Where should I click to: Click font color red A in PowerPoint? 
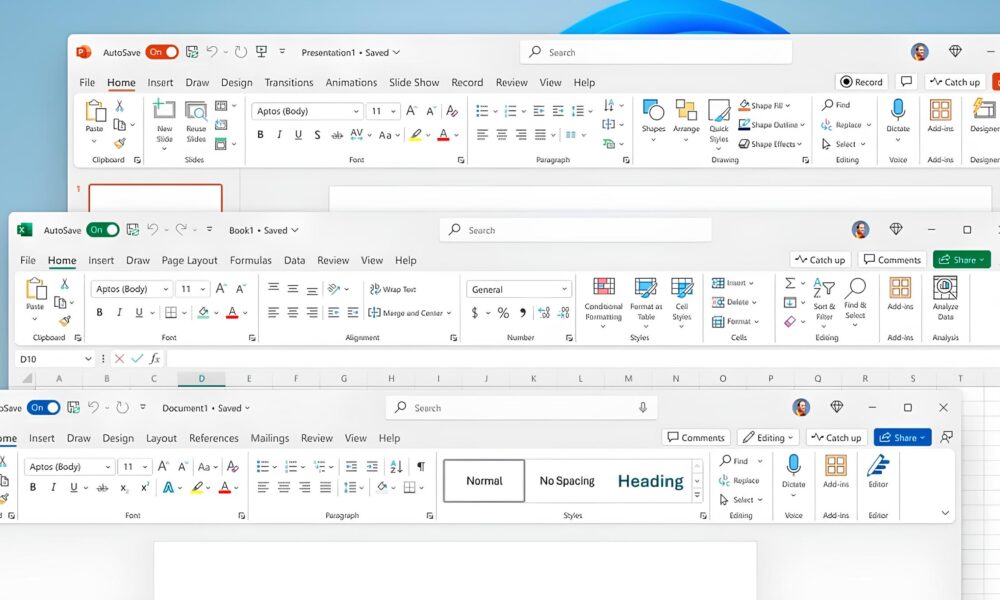coord(443,135)
